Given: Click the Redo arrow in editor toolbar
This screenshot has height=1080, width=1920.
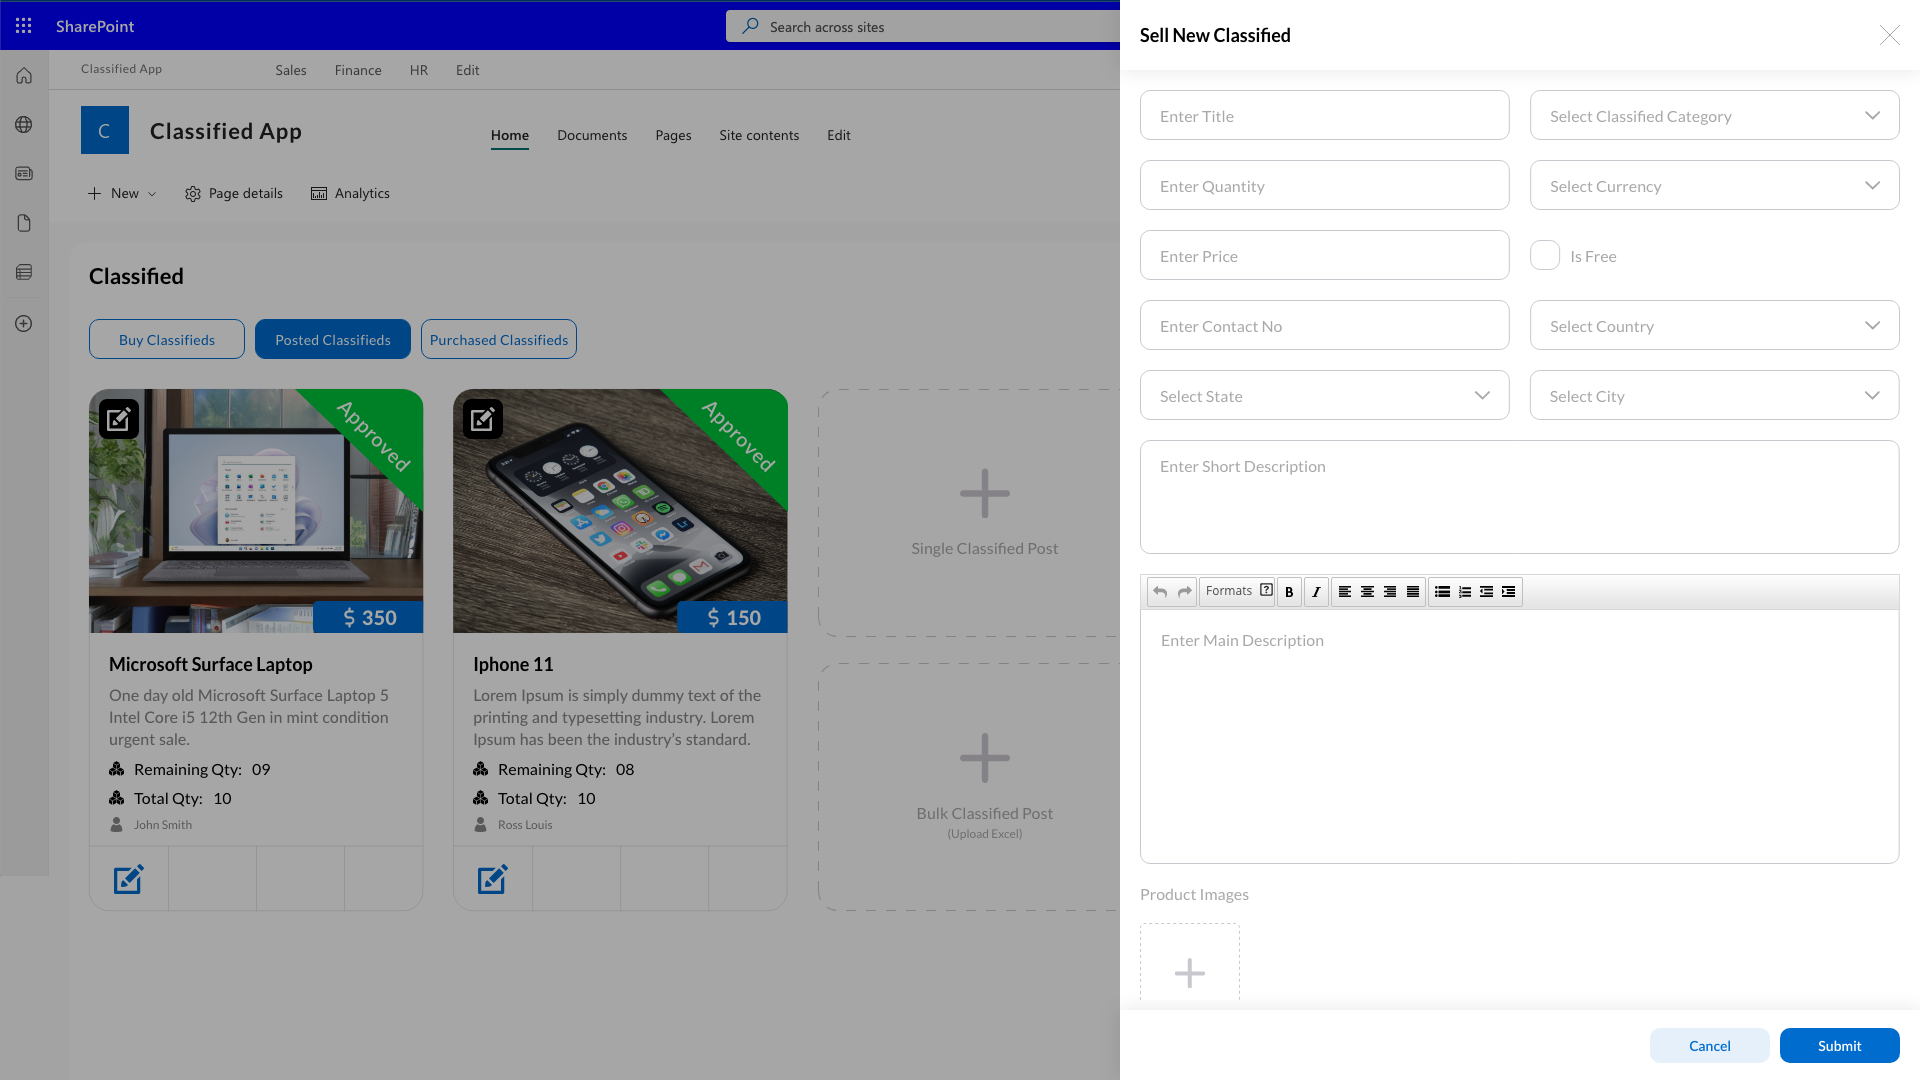Looking at the screenshot, I should (x=1185, y=592).
